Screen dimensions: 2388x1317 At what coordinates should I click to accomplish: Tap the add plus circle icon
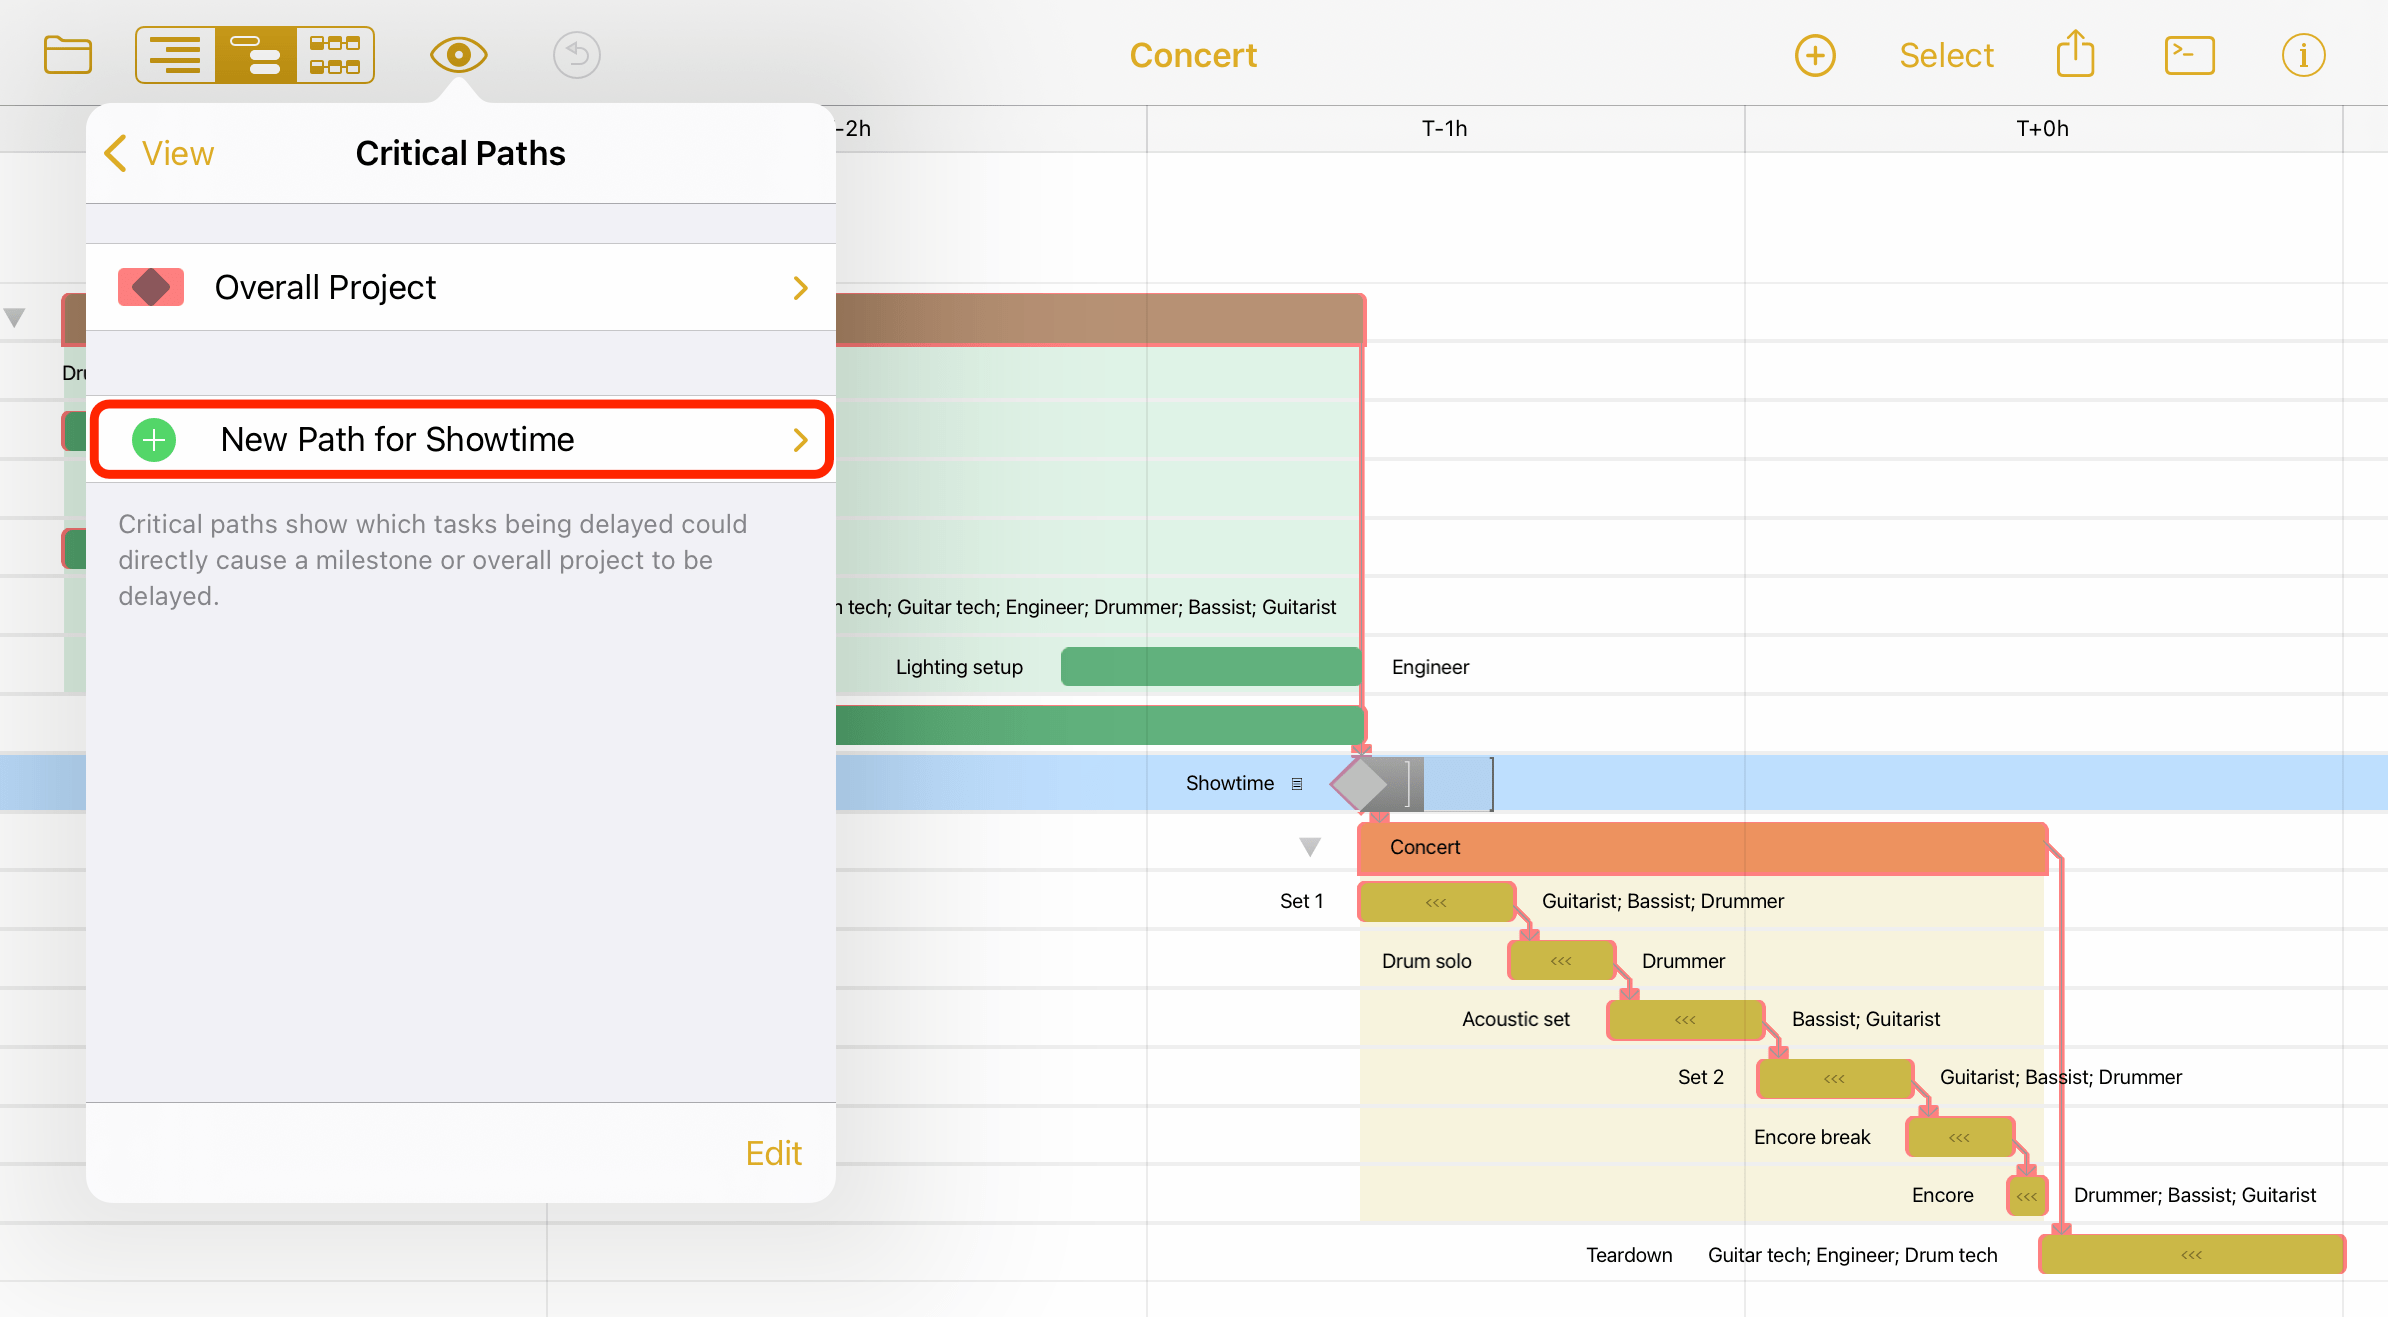[1815, 55]
